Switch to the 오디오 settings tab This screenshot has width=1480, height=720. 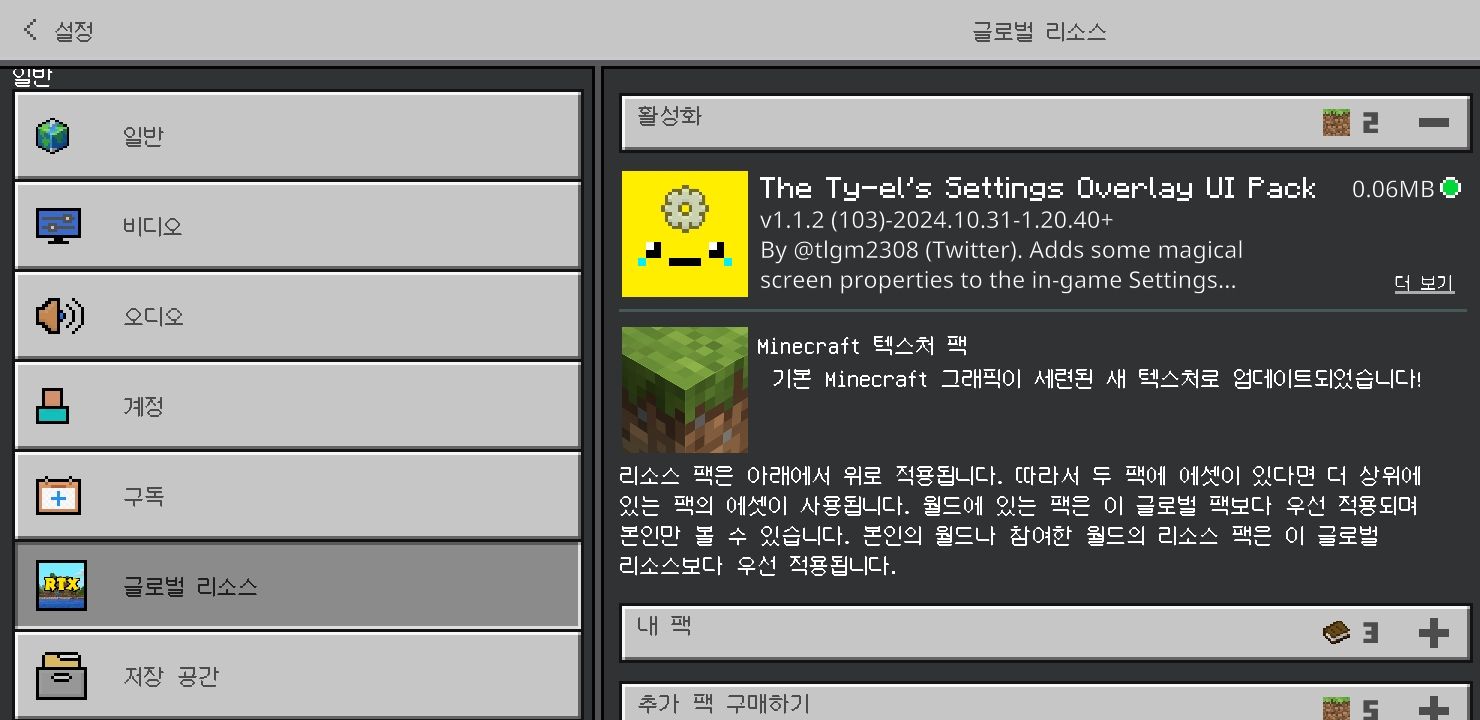click(298, 316)
